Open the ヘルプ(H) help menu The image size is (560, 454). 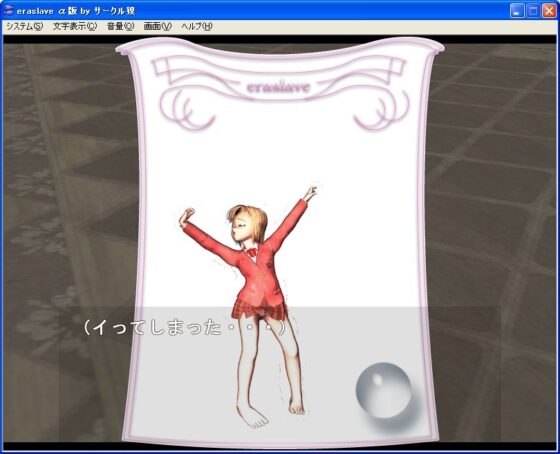point(196,26)
